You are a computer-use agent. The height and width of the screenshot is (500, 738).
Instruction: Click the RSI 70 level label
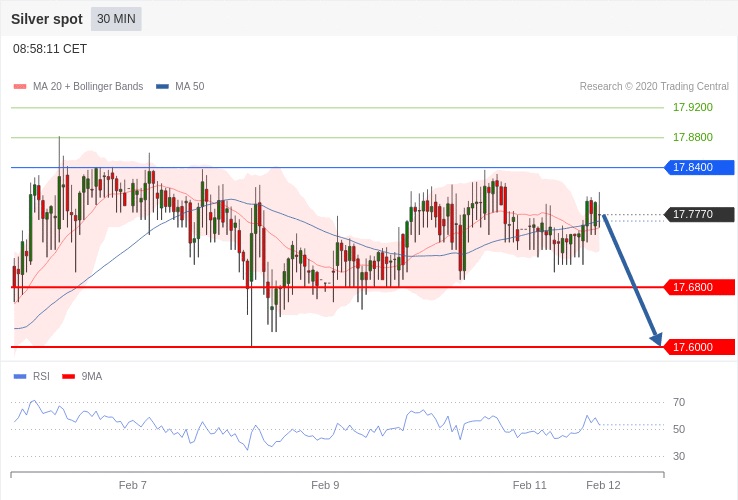pos(679,403)
